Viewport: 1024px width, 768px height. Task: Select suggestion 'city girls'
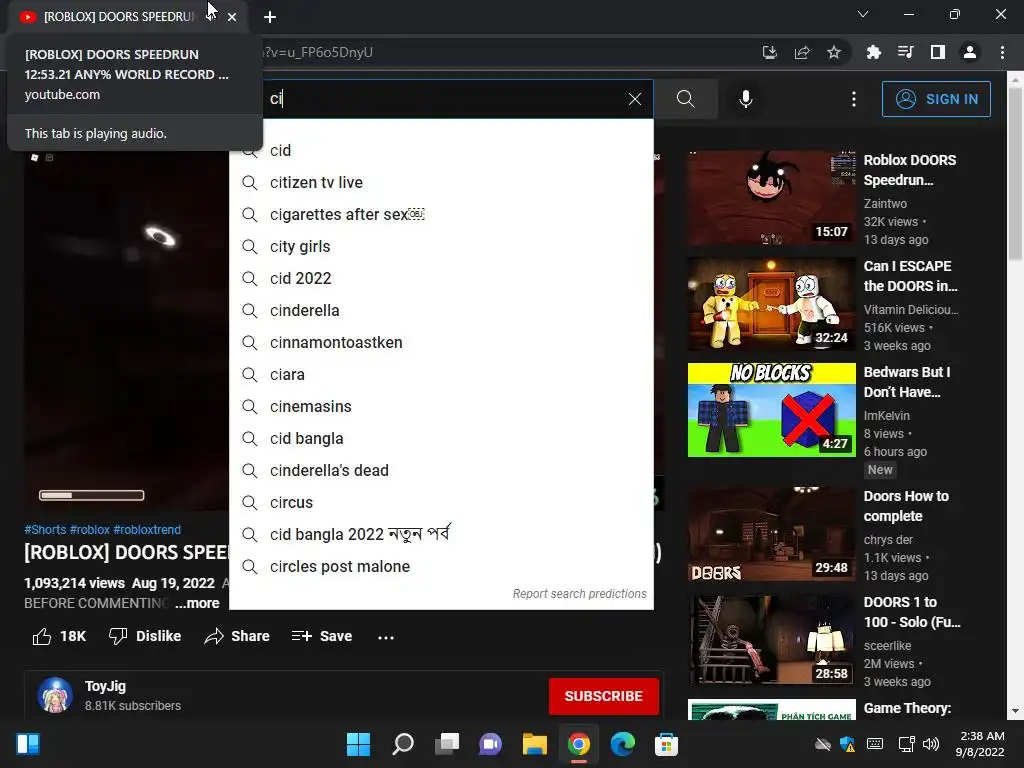441,246
